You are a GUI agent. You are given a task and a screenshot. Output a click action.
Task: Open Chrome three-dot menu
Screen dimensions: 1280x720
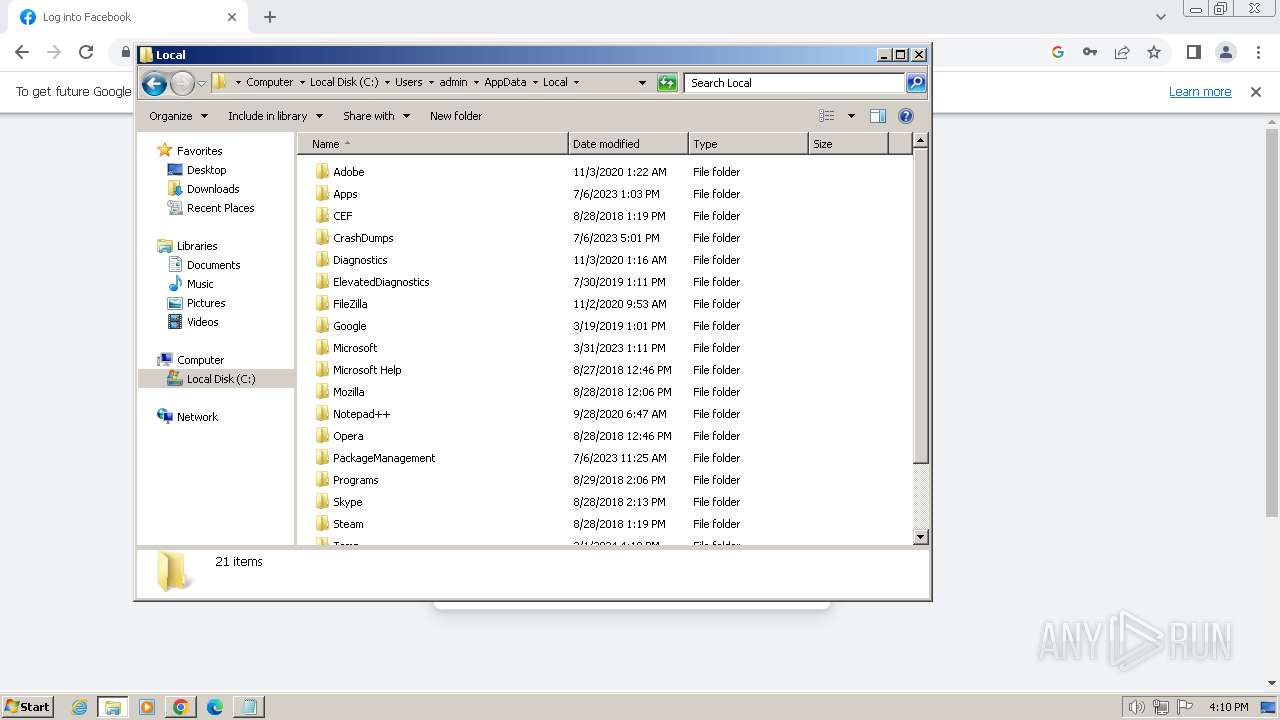(1258, 52)
